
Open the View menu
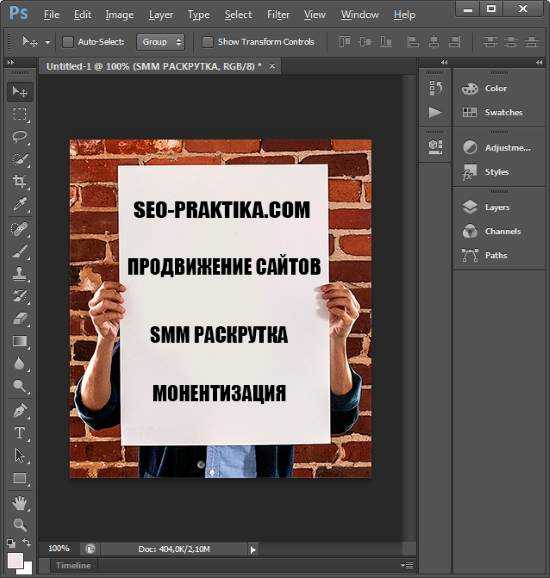pyautogui.click(x=314, y=15)
